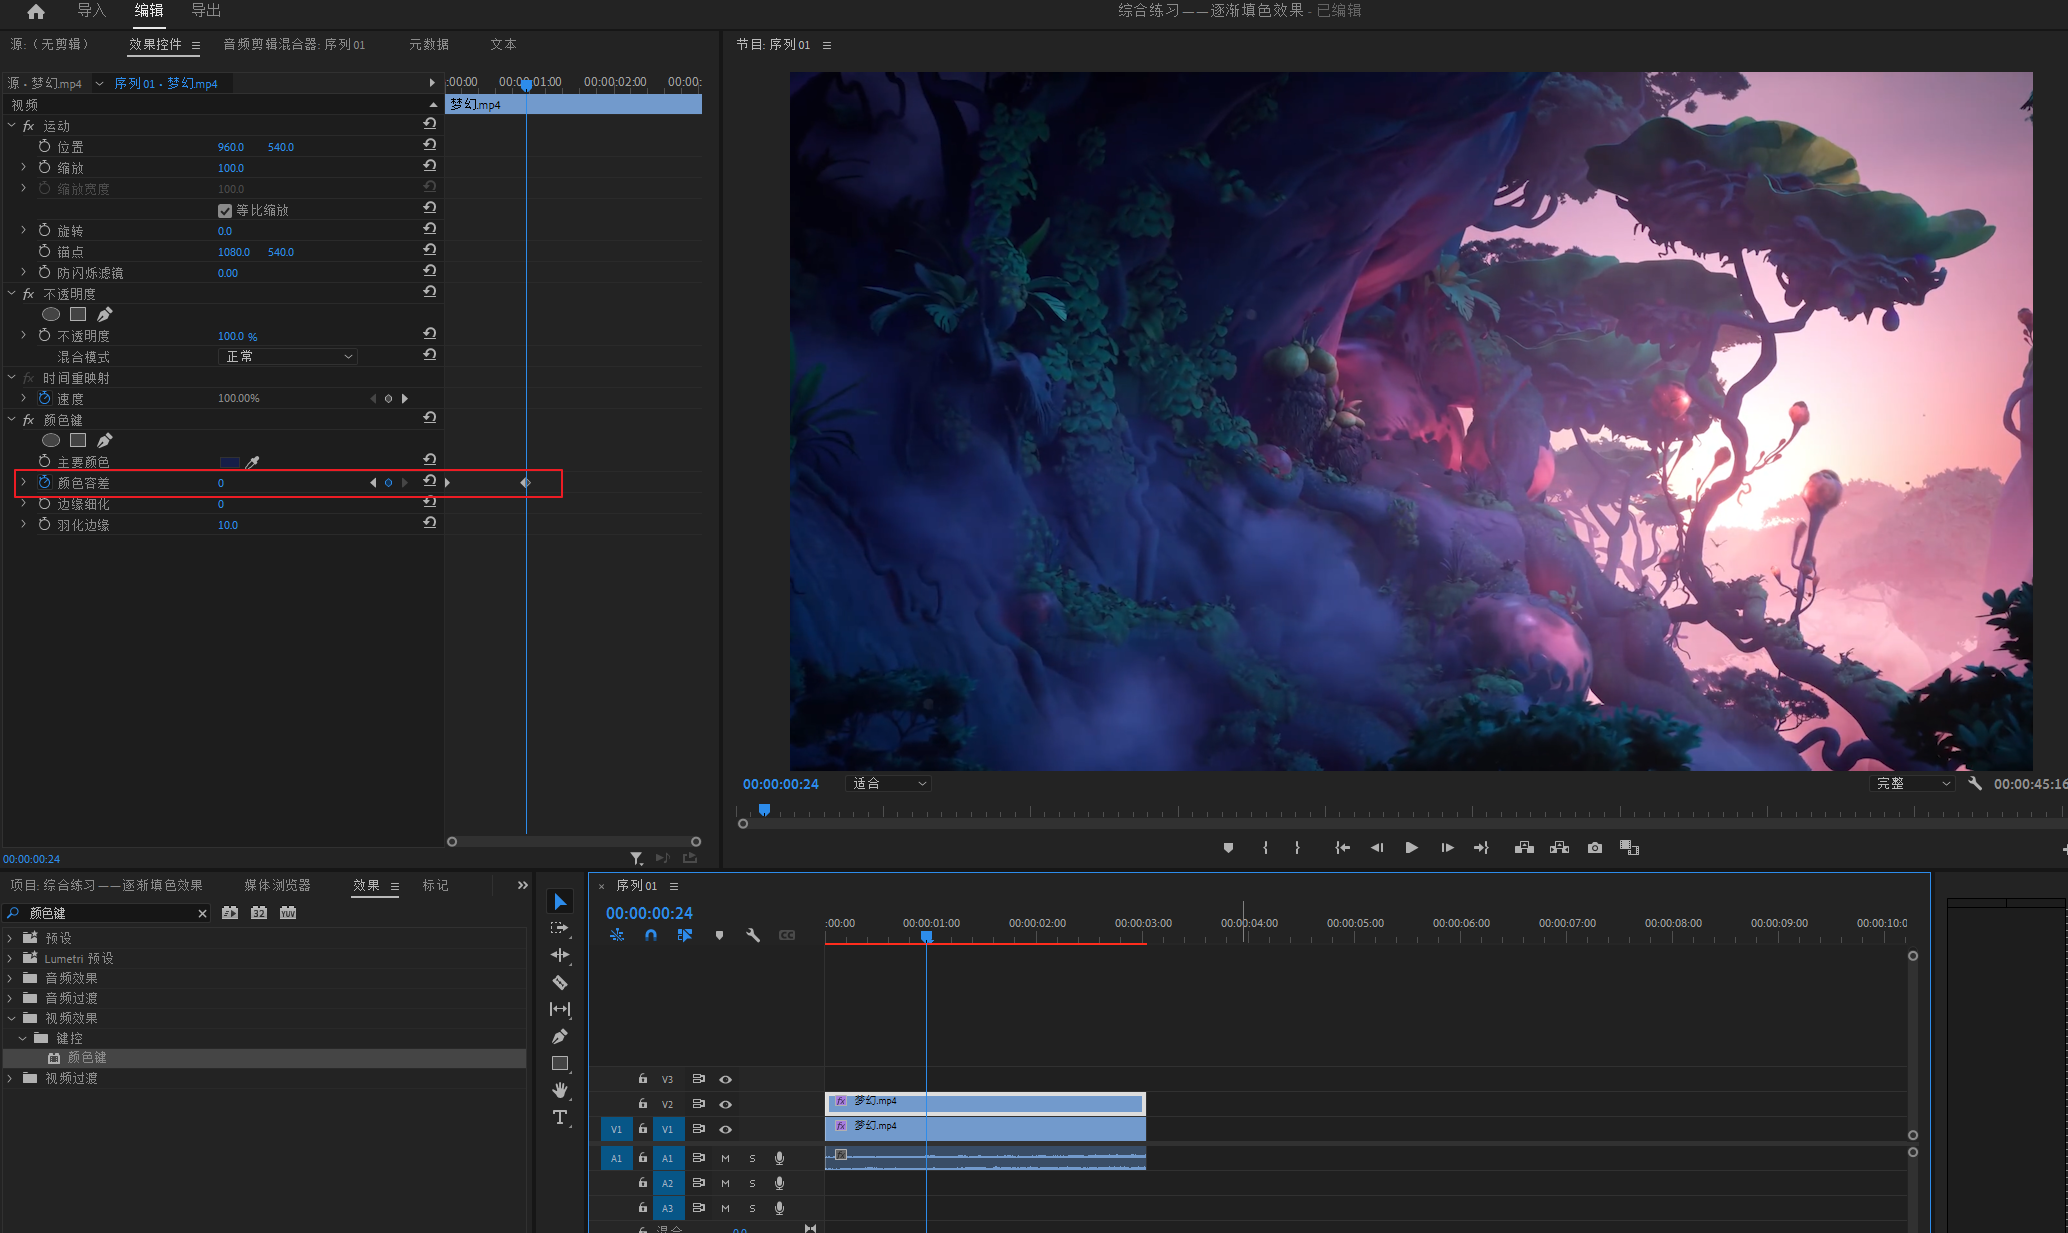
Task: Open the 导出 tab at top
Action: tap(206, 11)
